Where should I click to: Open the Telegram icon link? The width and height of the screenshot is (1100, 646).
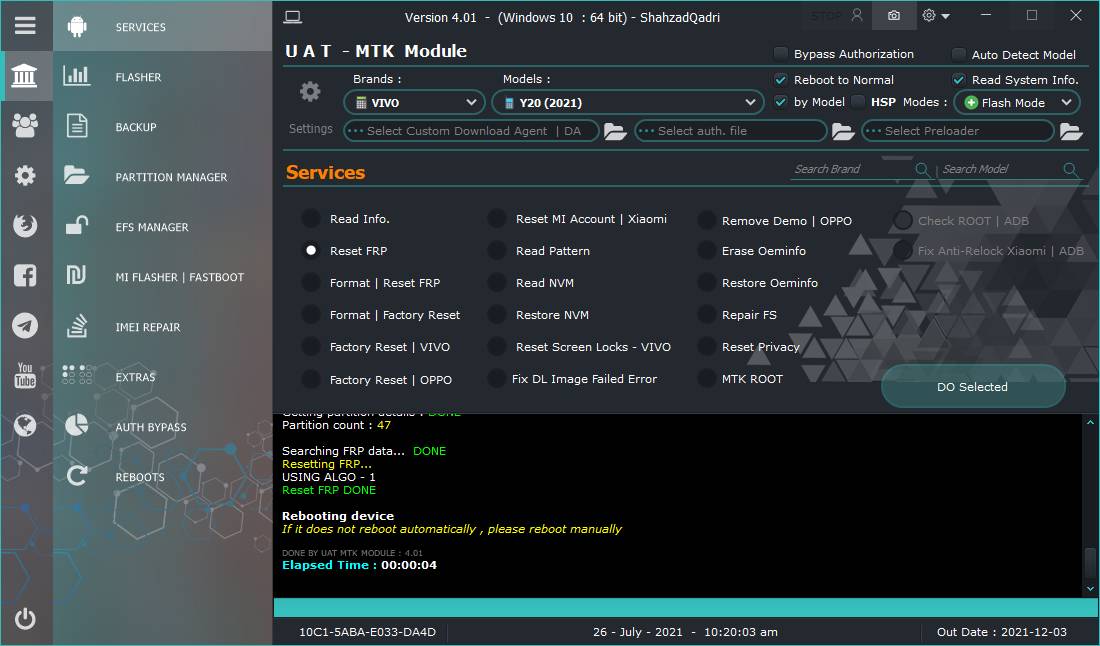(x=25, y=325)
